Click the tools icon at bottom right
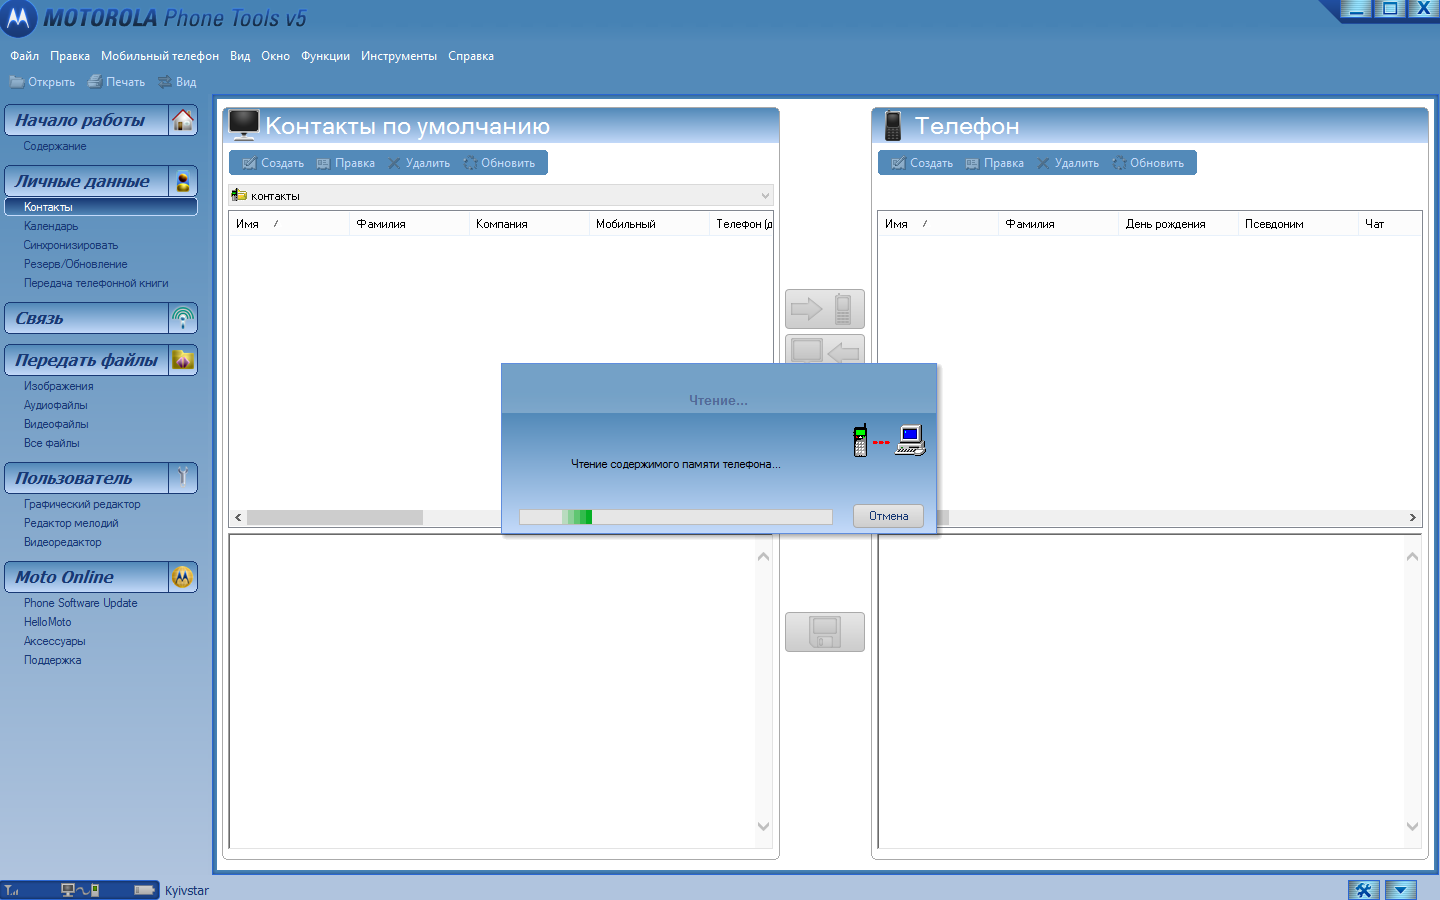1440x900 pixels. coord(1364,890)
